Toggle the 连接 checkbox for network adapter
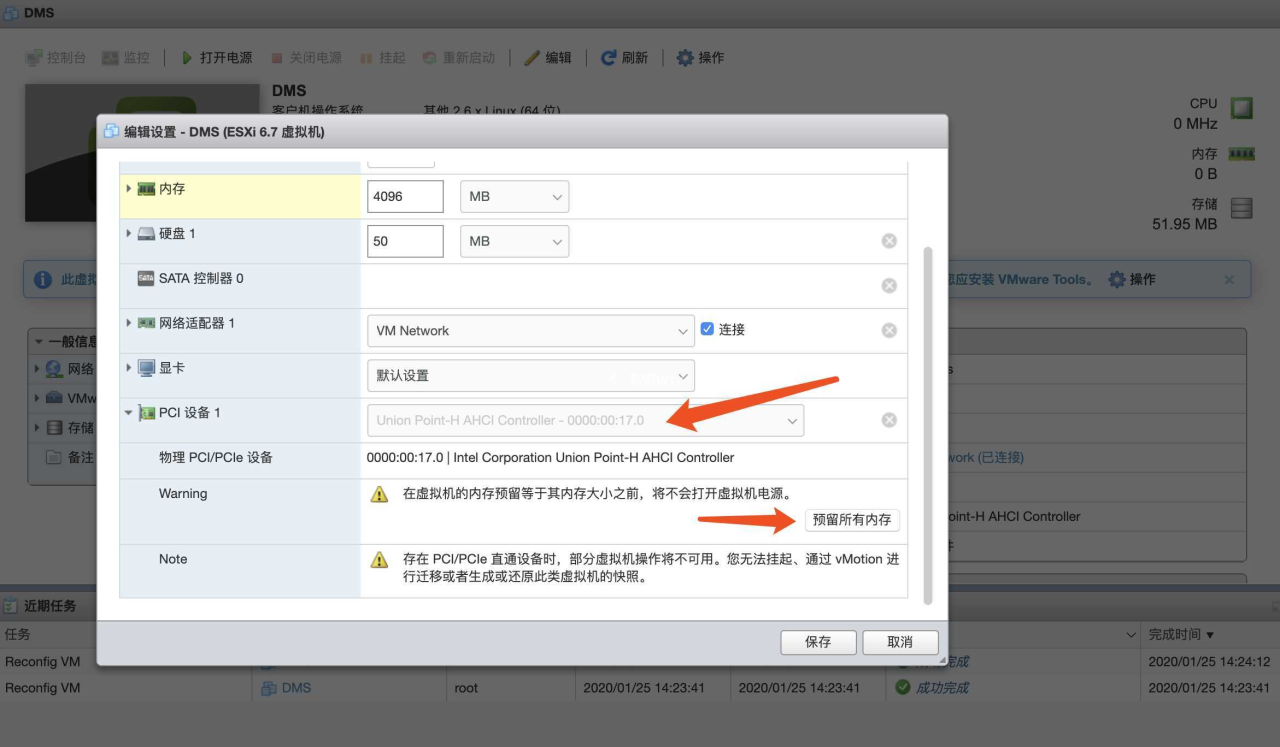The image size is (1280, 747). [705, 330]
